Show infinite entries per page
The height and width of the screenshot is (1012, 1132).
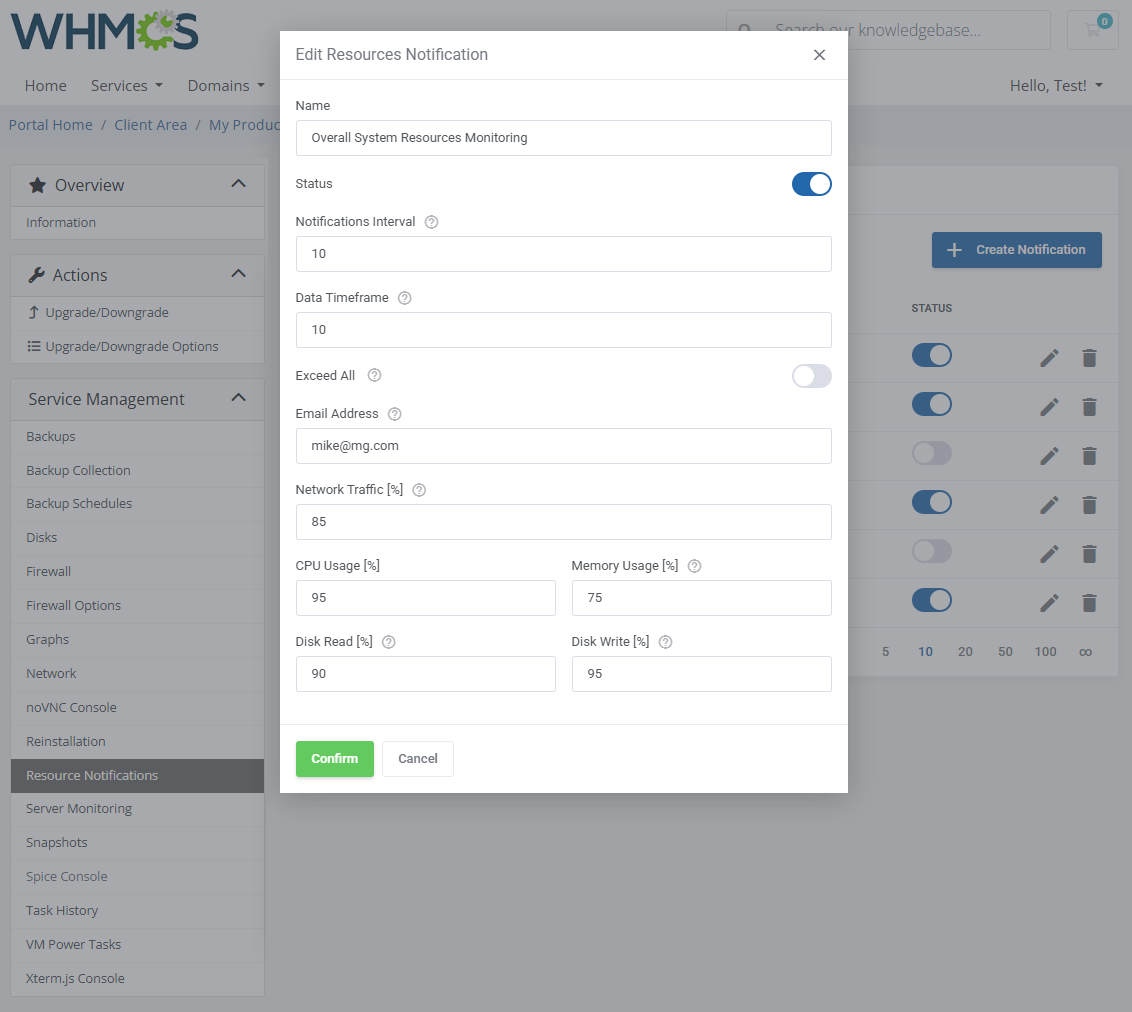pos(1085,653)
